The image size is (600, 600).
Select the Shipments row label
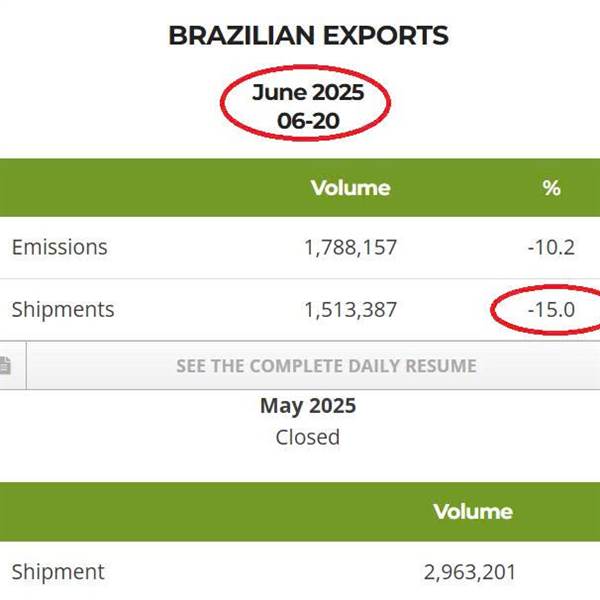(63, 310)
